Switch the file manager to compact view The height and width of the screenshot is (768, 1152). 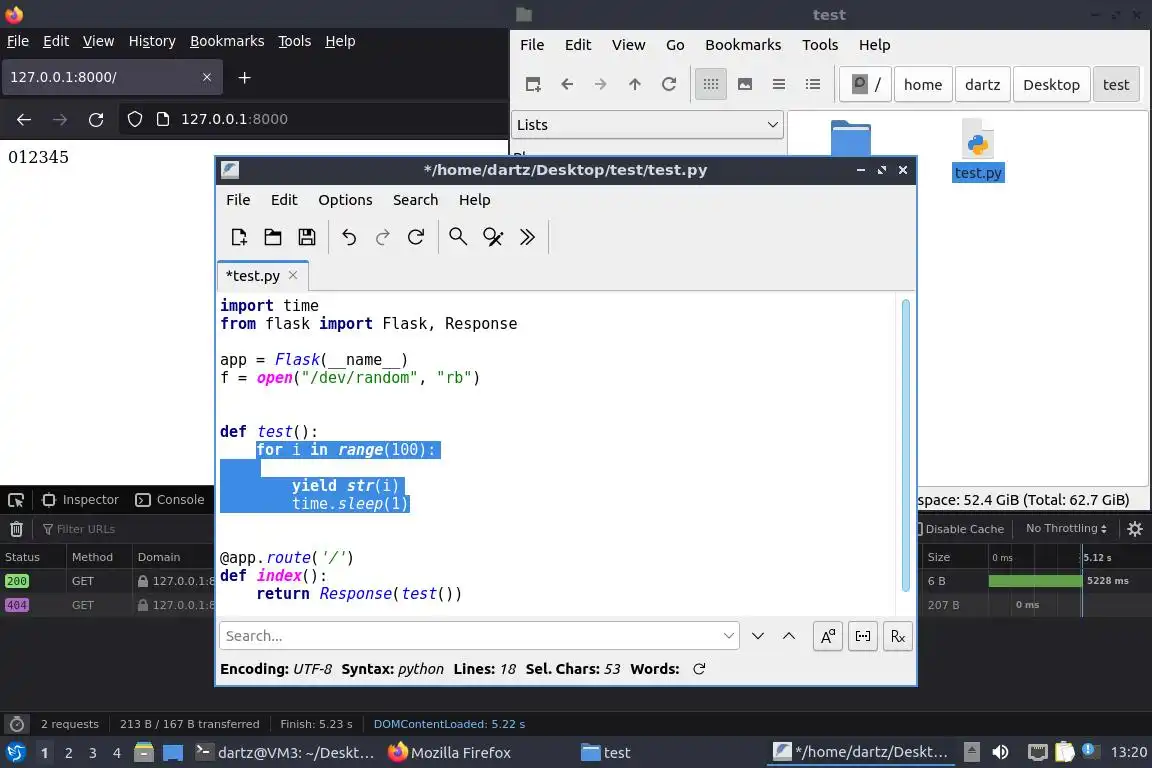coord(779,84)
